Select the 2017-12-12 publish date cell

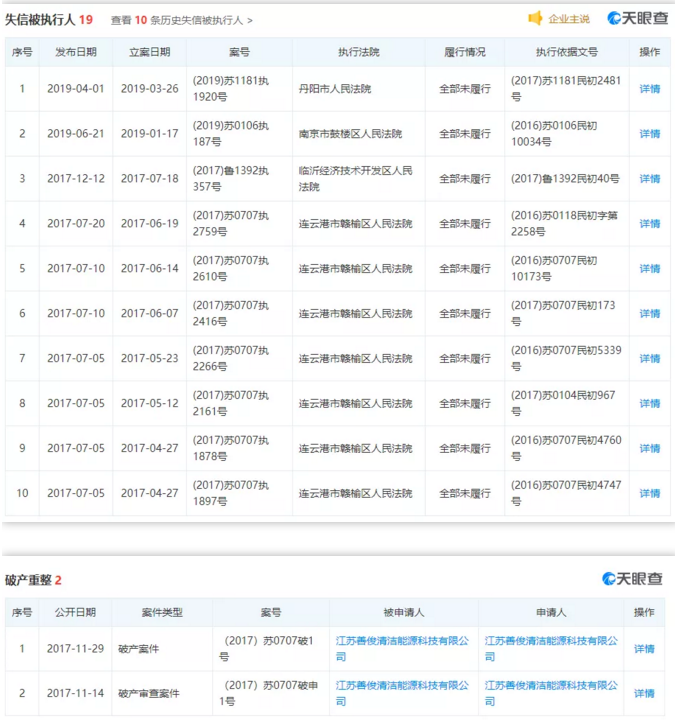pyautogui.click(x=76, y=178)
